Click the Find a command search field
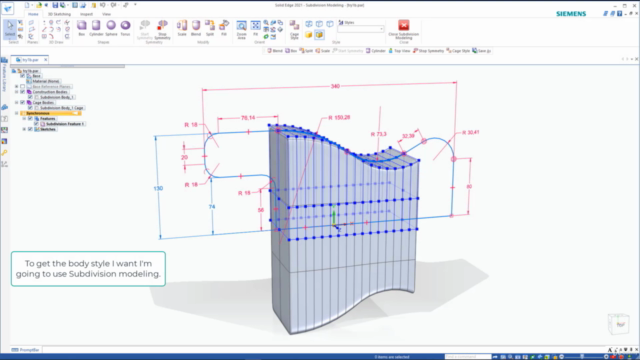The image size is (640, 360). click(x=468, y=357)
